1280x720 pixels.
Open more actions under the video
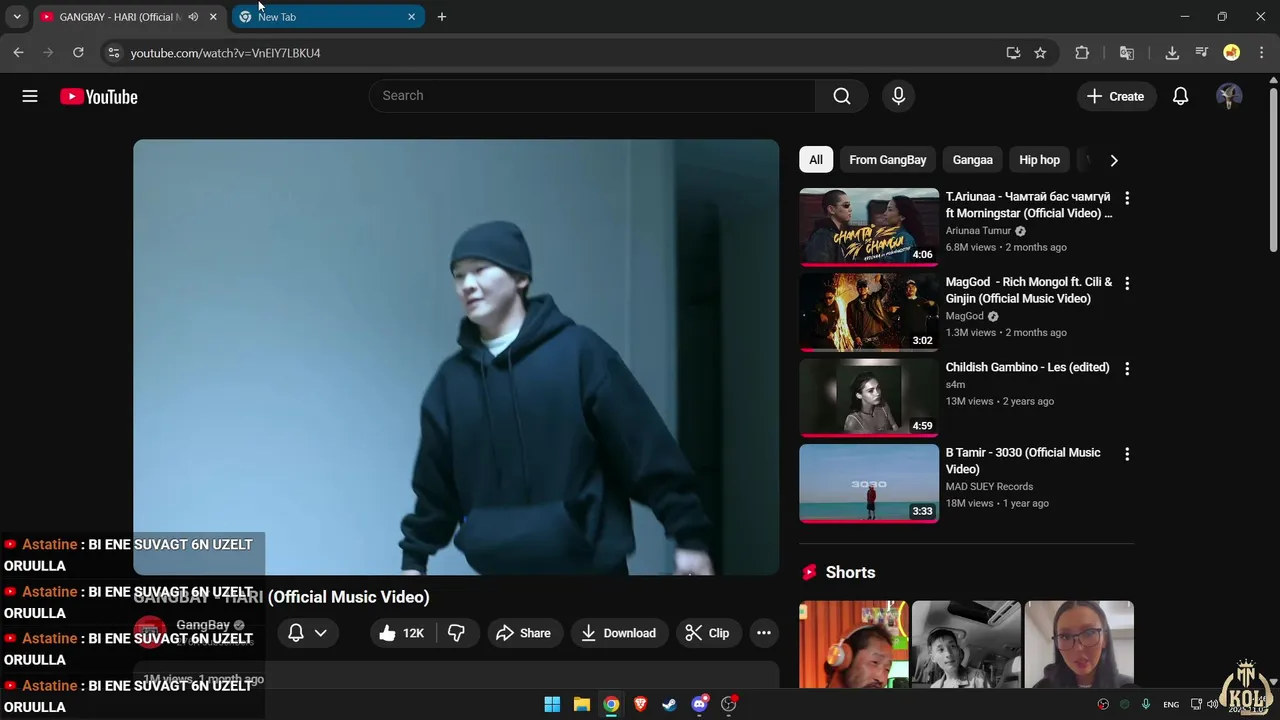[x=764, y=633]
